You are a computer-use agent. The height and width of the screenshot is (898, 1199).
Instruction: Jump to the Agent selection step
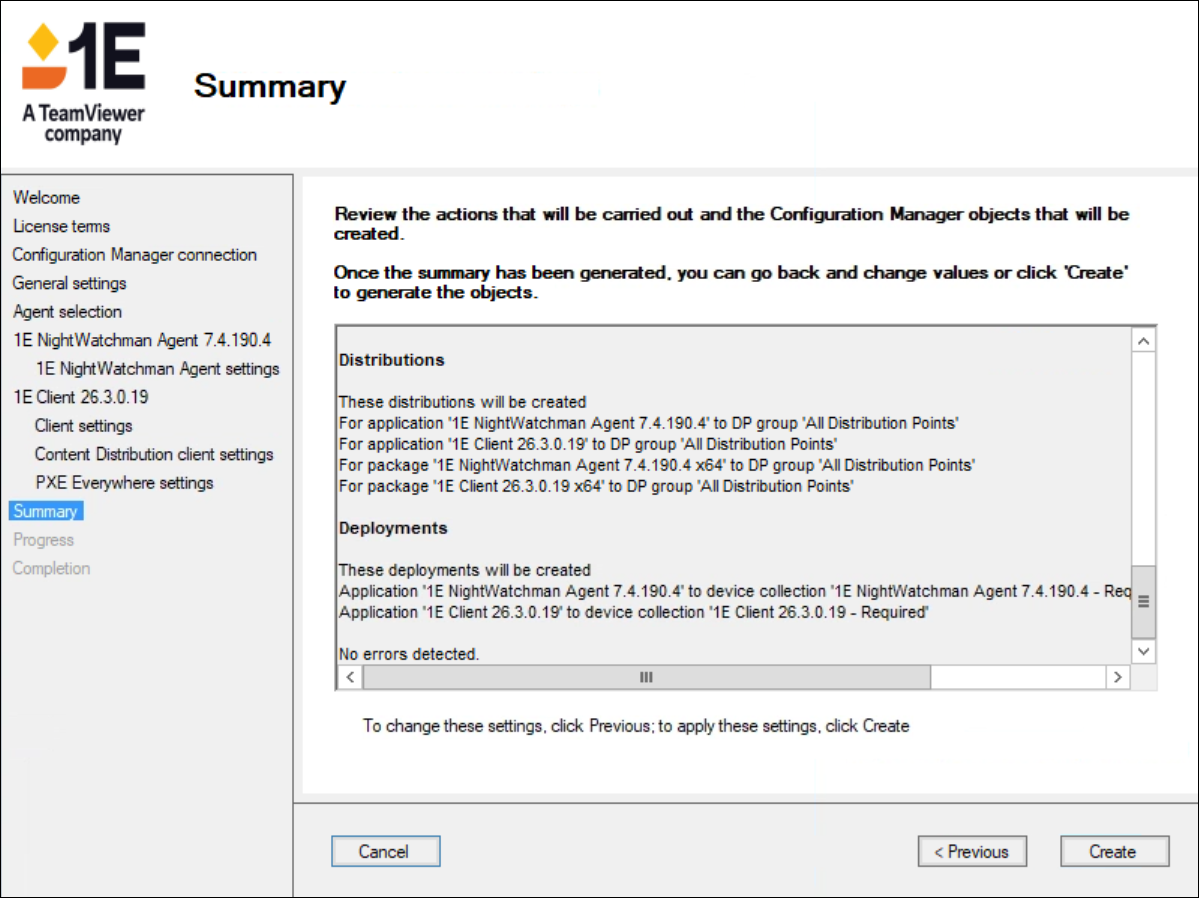point(67,312)
